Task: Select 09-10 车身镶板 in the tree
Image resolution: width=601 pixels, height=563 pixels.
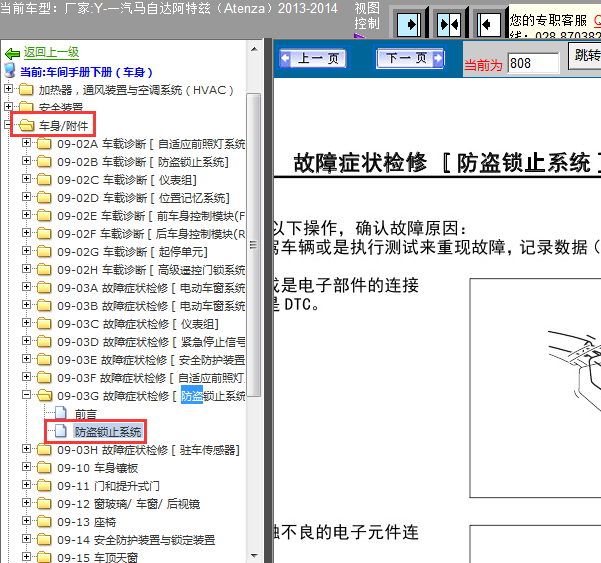Action: (x=97, y=468)
